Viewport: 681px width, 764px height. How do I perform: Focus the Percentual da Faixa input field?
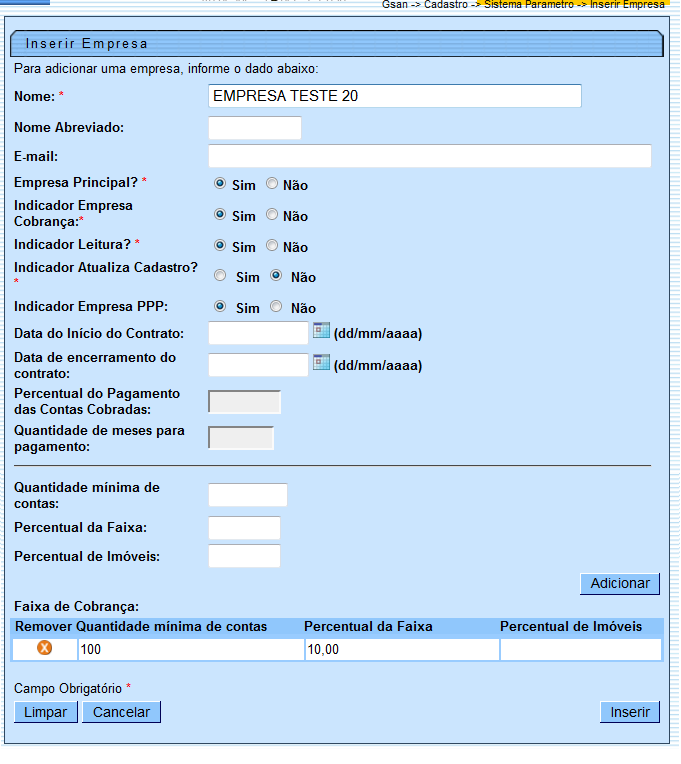pos(244,527)
